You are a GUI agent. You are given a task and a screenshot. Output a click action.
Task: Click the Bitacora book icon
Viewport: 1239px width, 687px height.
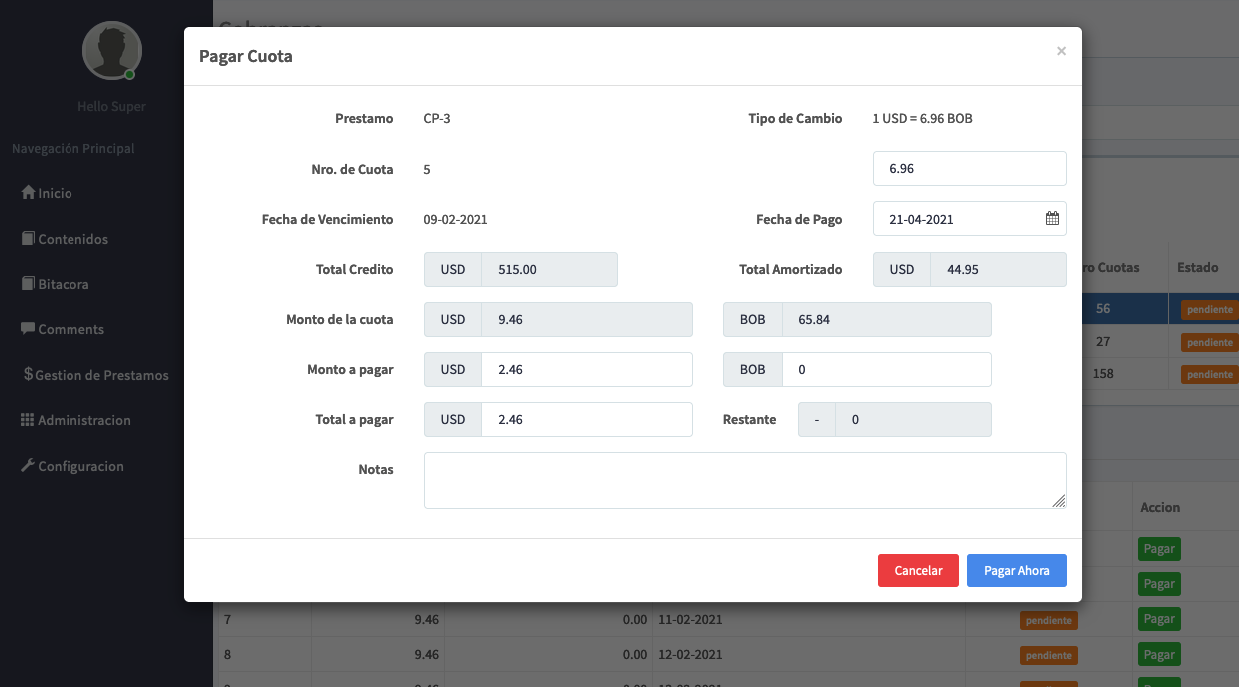pos(28,284)
